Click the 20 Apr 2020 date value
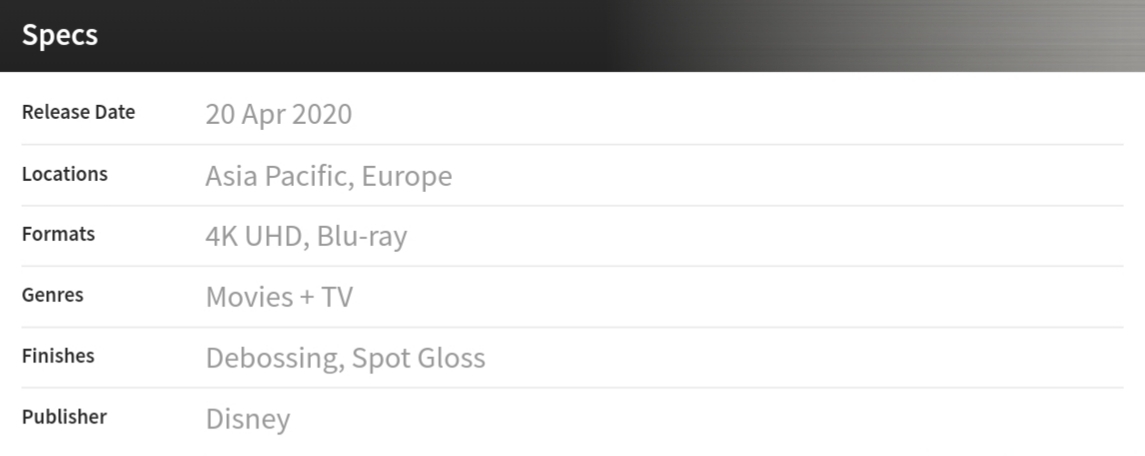This screenshot has height=456, width=1145. pos(278,114)
